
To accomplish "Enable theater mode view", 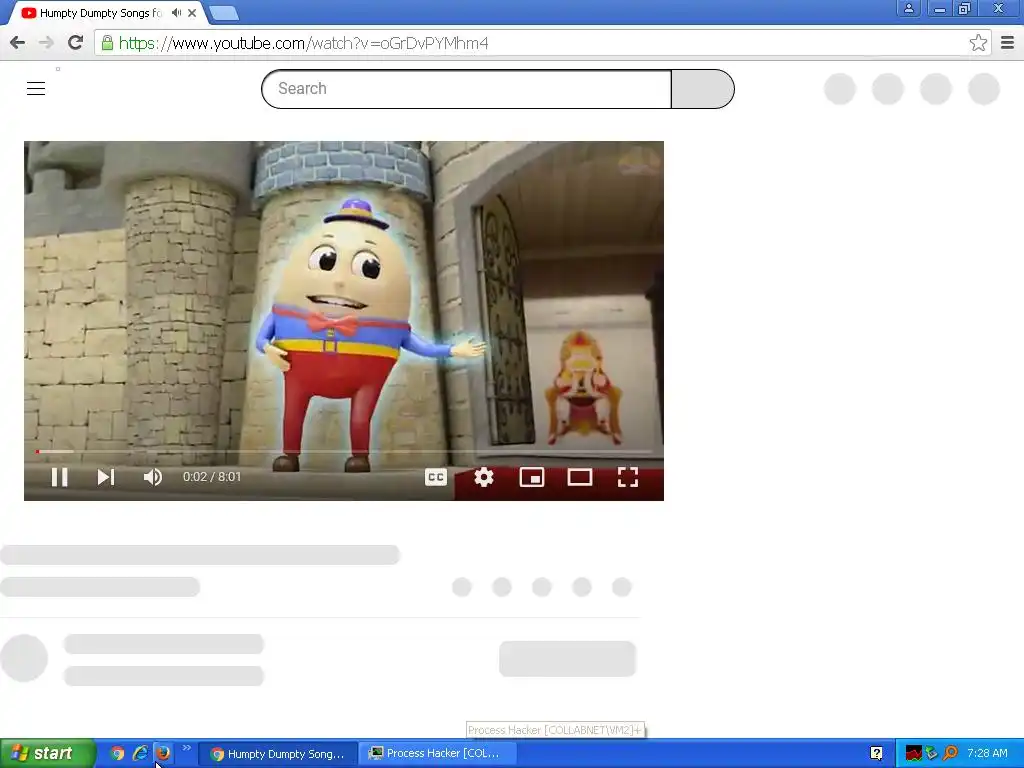I will [x=580, y=477].
